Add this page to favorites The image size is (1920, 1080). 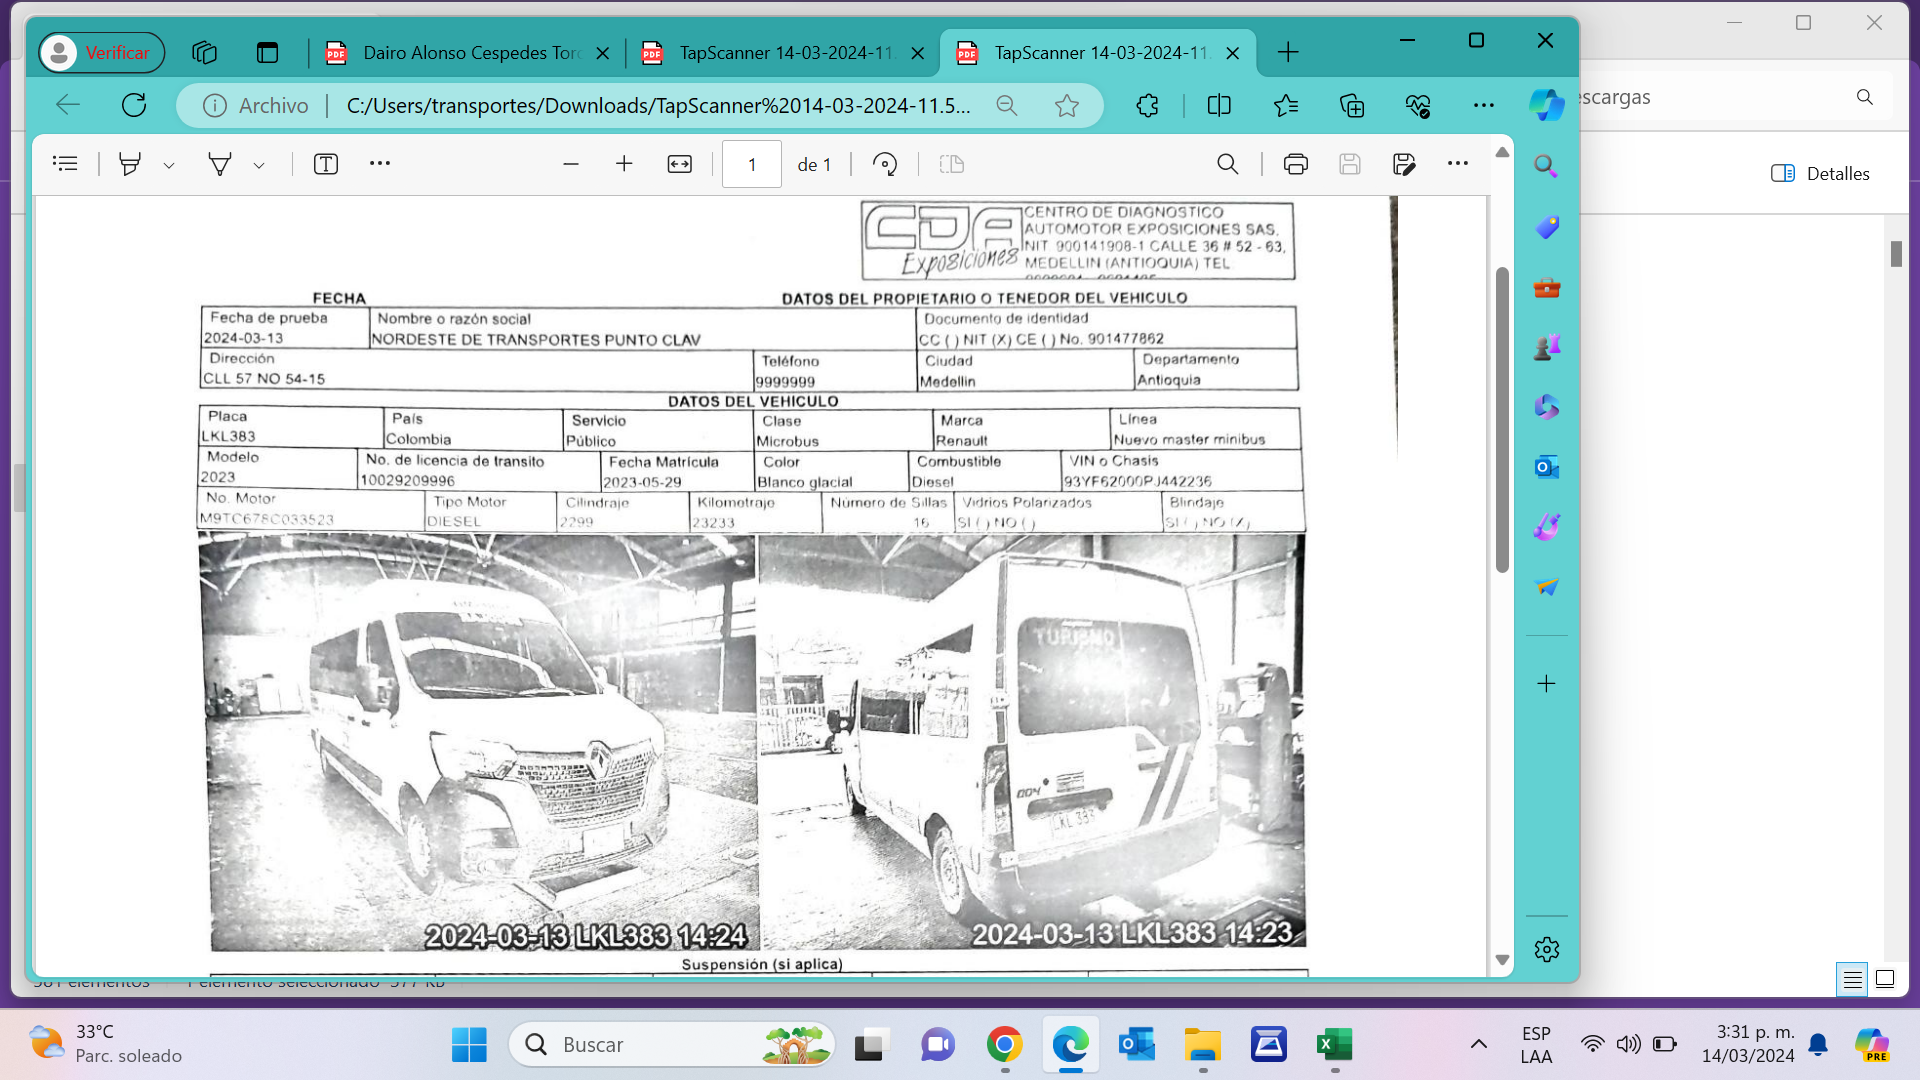pos(1067,105)
